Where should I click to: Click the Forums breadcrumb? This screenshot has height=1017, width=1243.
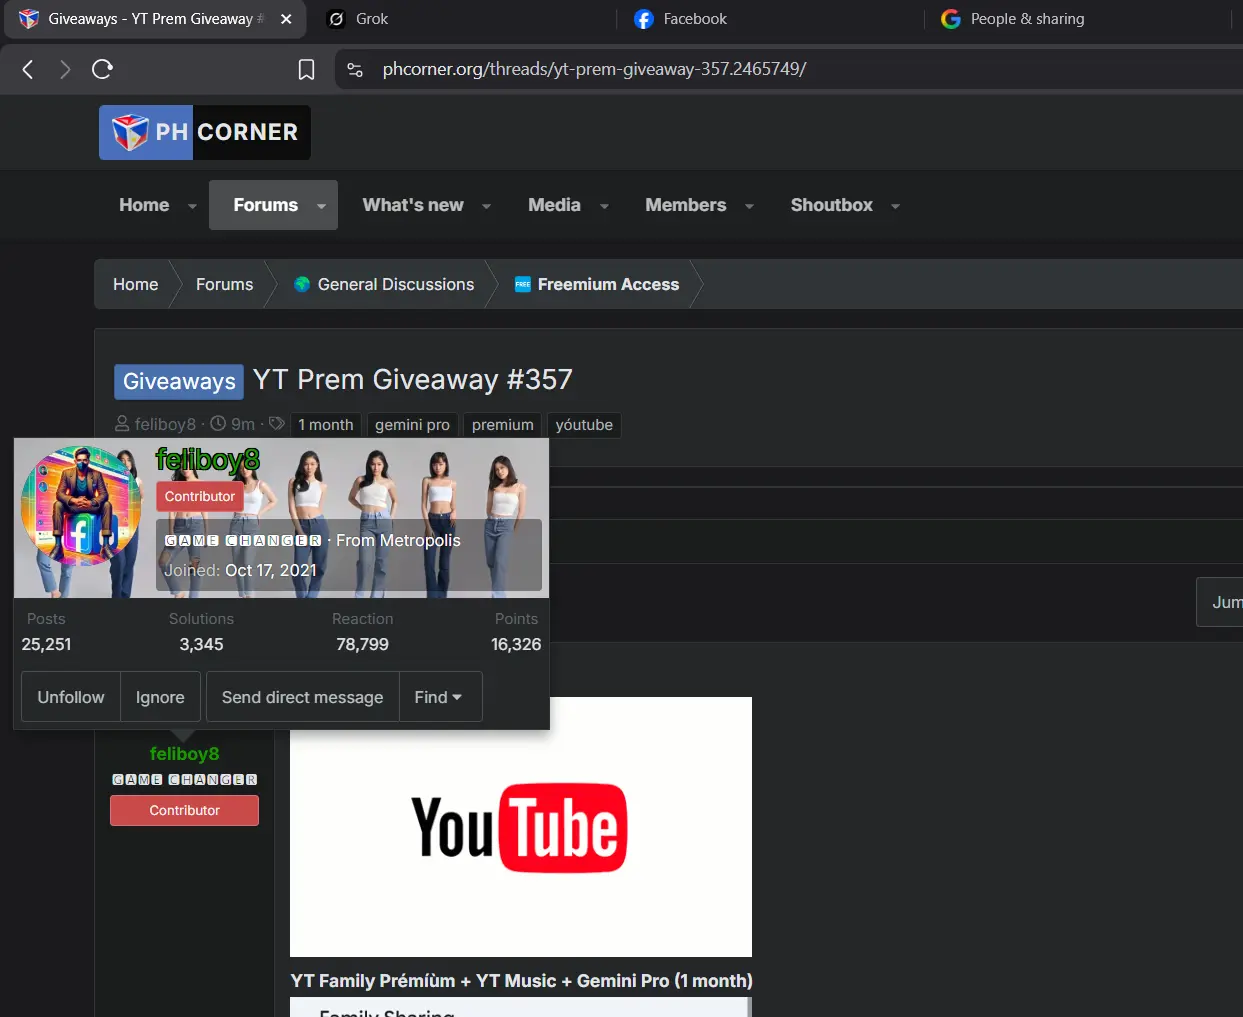coord(224,284)
